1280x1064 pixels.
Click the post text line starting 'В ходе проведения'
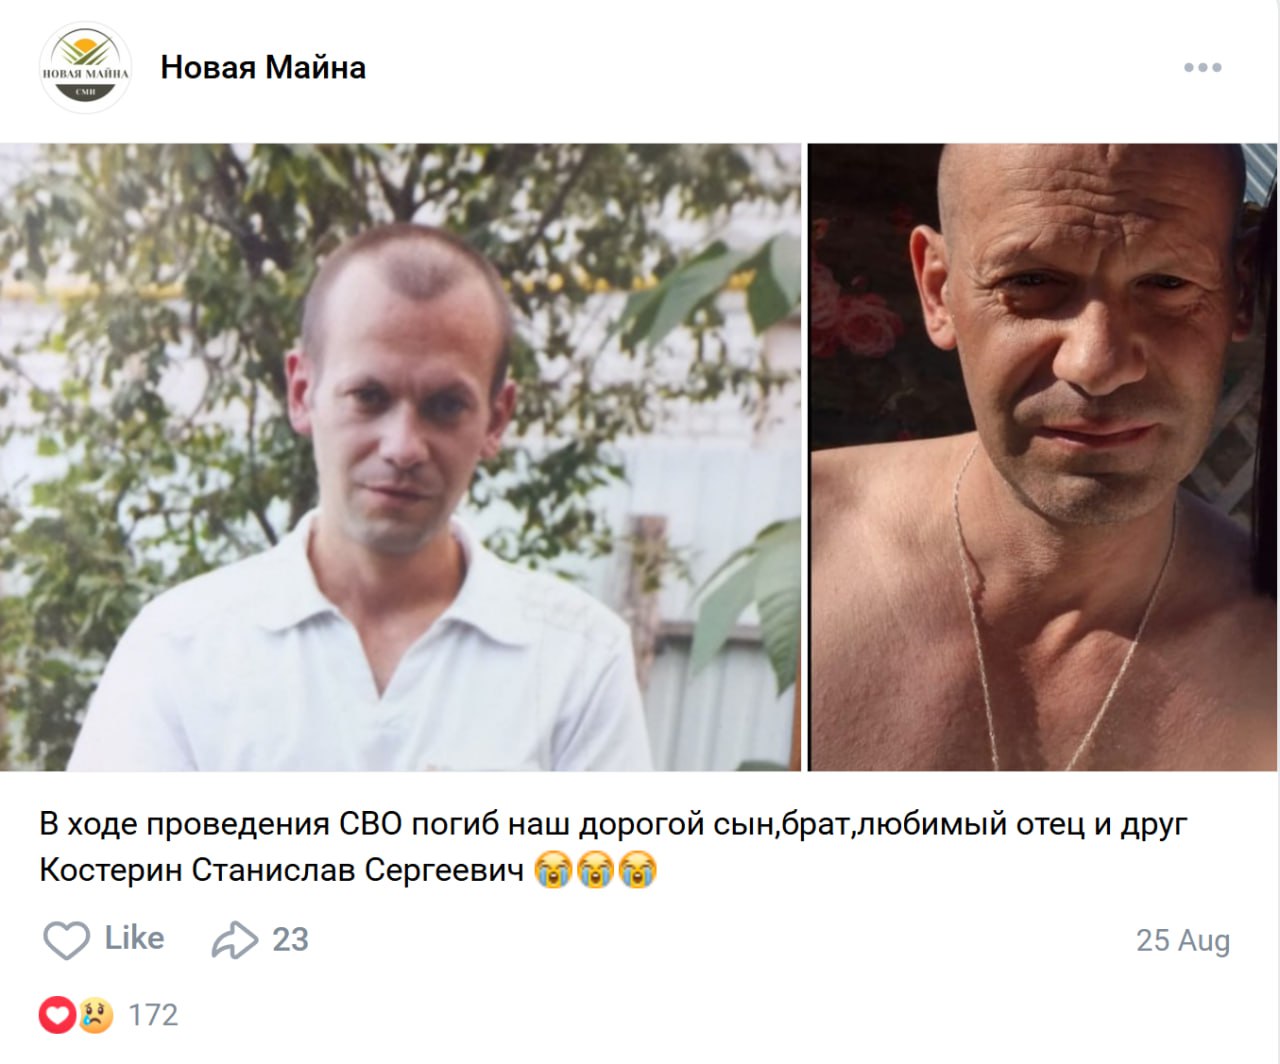coord(613,826)
